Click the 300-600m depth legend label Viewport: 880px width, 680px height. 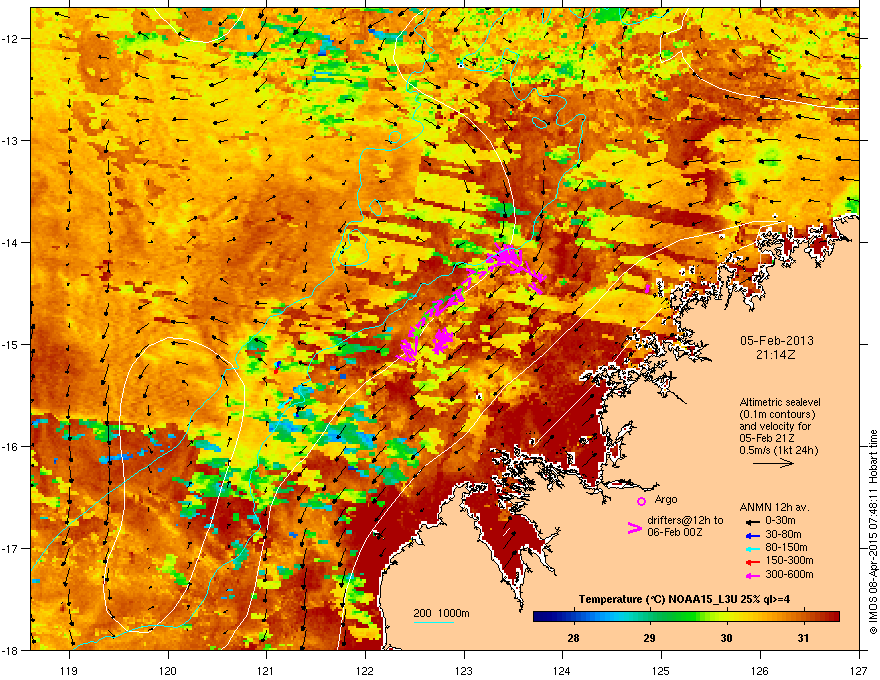(x=789, y=574)
